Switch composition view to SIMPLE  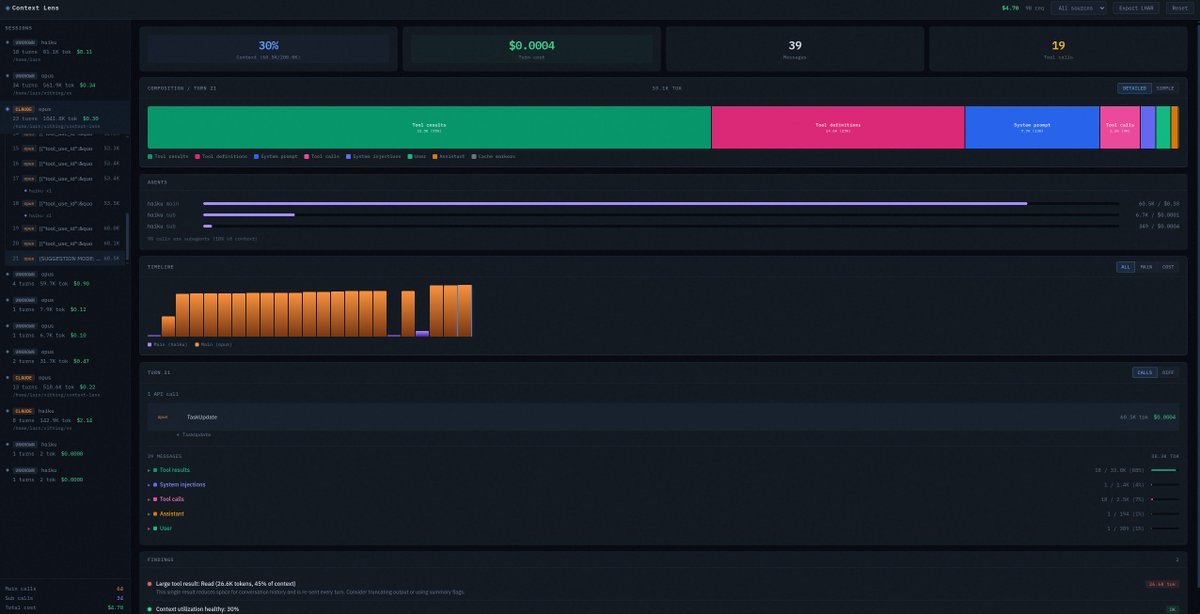(1165, 87)
